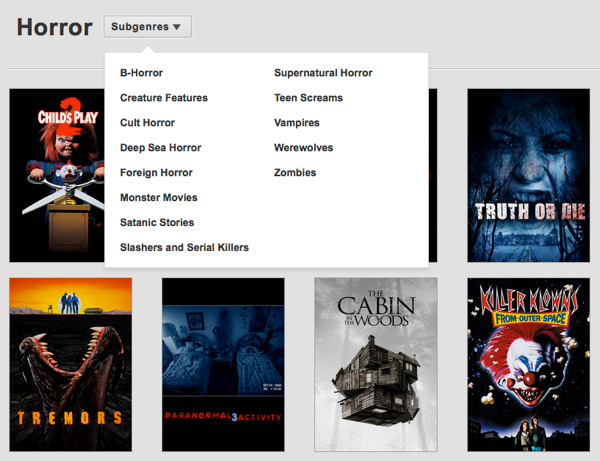Open the Tremors movie poster
600x461 pixels.
[x=71, y=365]
